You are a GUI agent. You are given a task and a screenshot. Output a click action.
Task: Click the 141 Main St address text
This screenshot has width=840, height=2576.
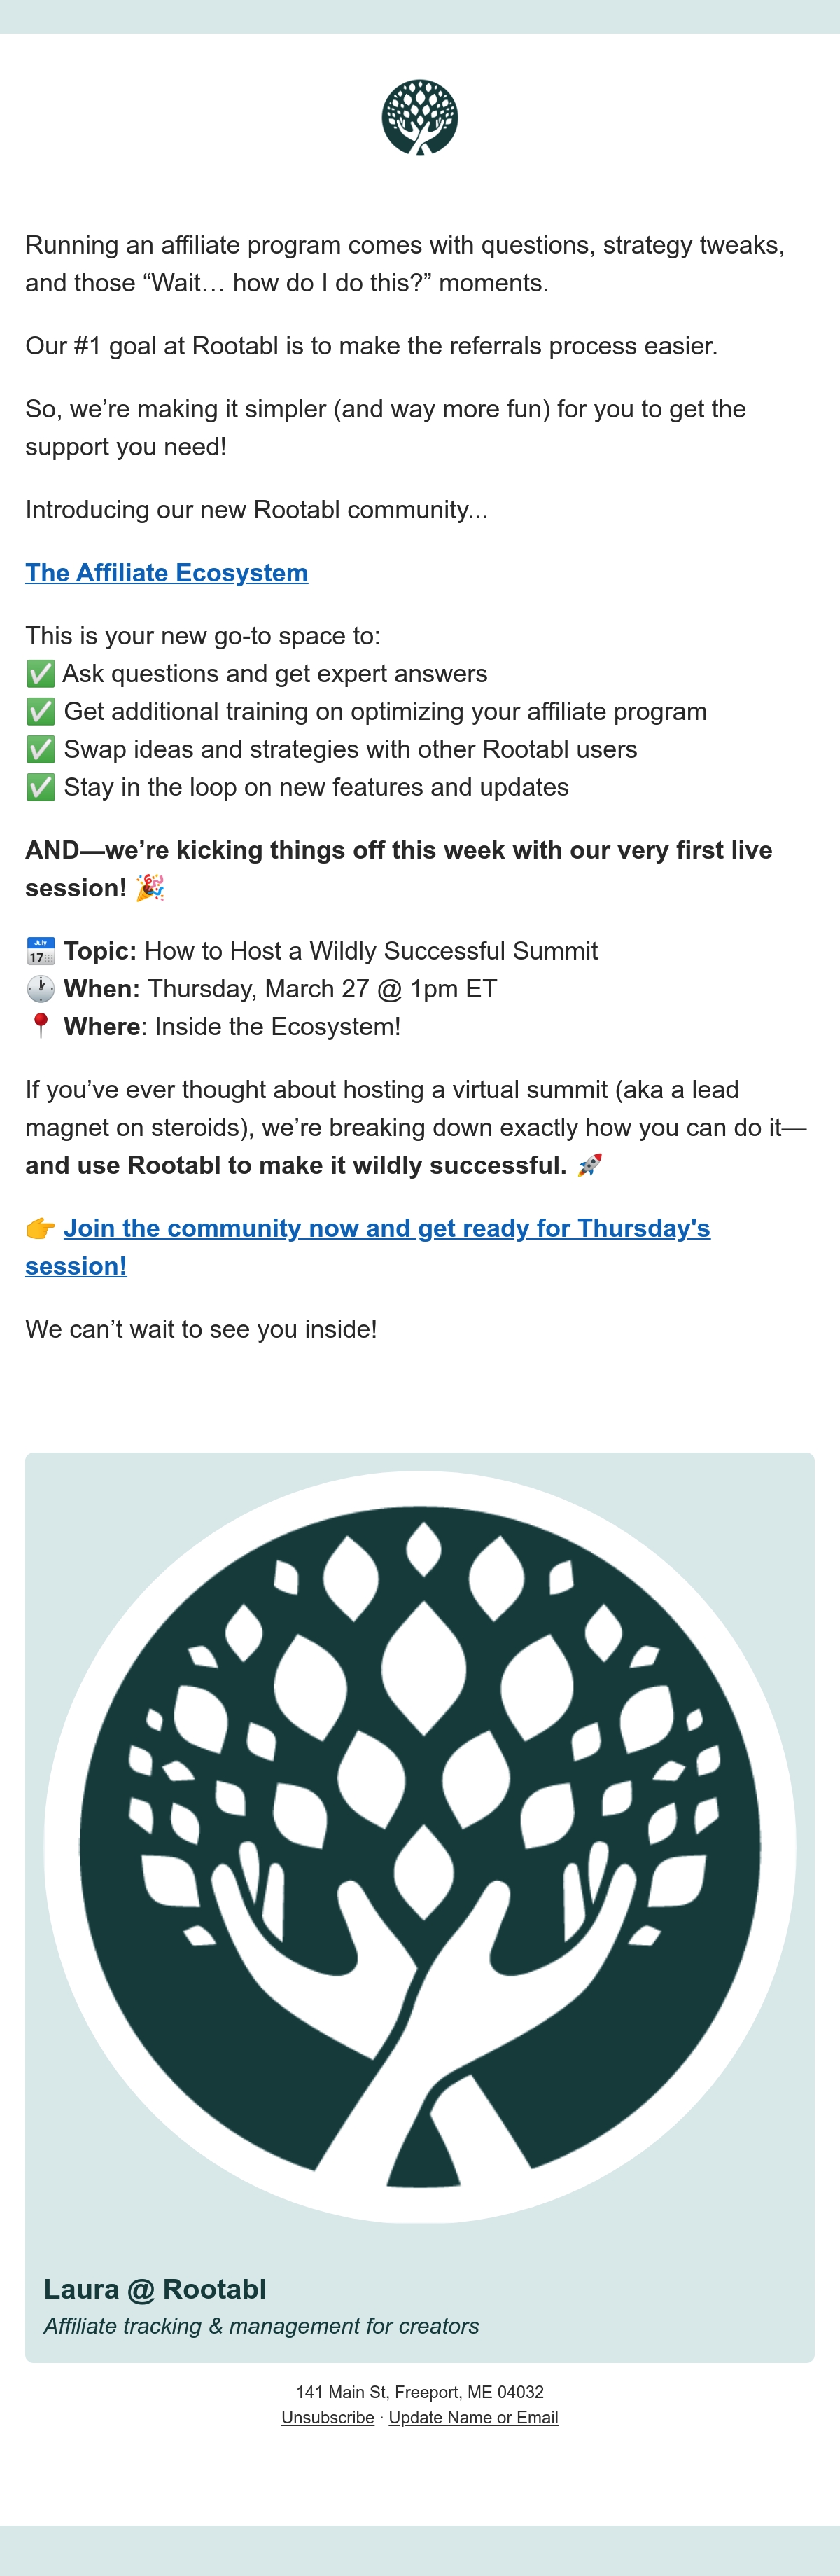tap(420, 2392)
